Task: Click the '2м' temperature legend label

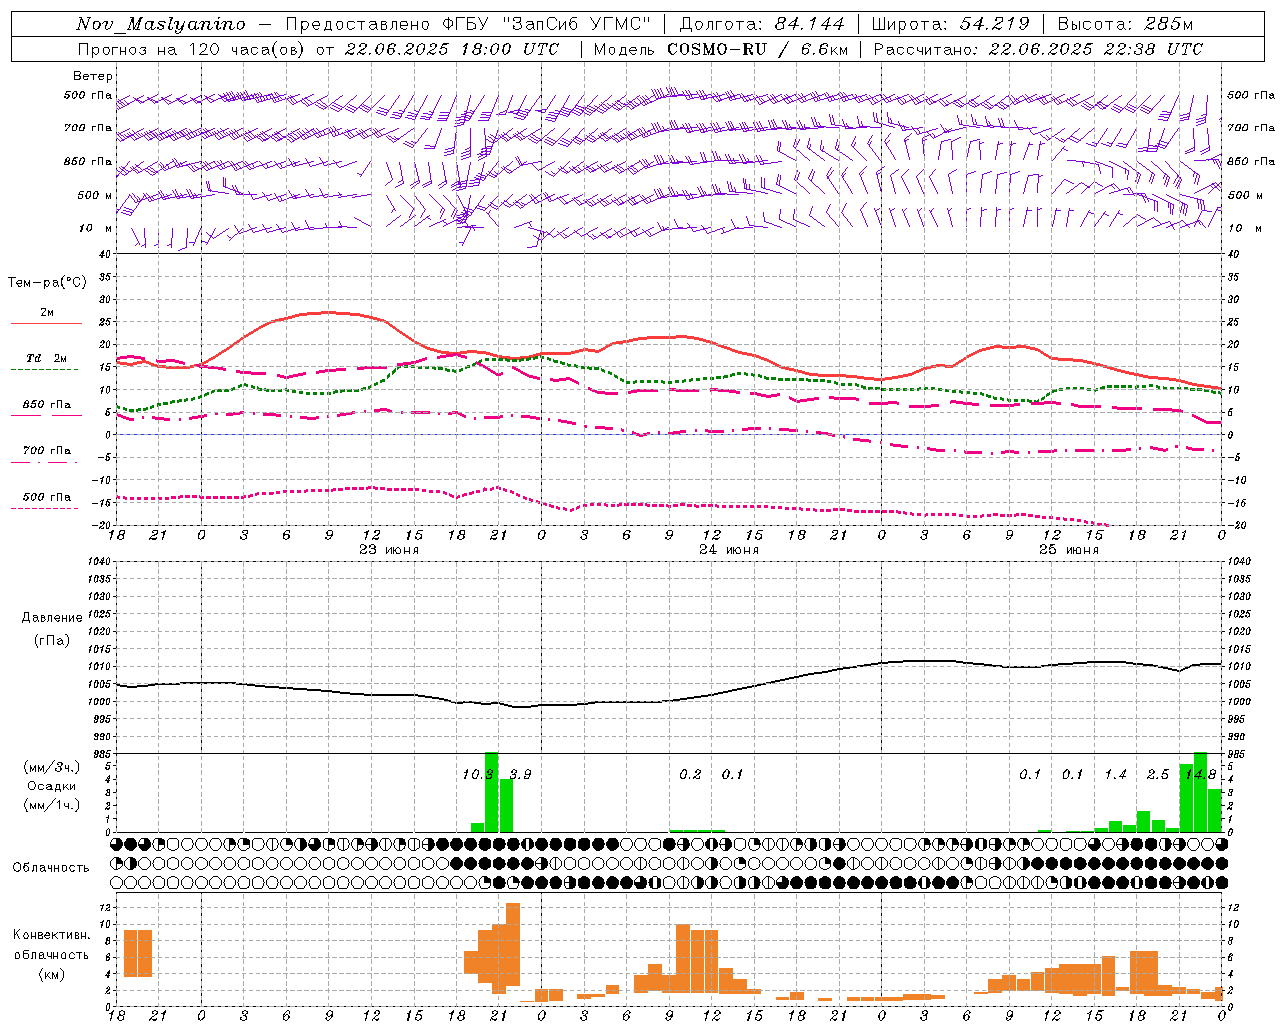Action: point(47,313)
